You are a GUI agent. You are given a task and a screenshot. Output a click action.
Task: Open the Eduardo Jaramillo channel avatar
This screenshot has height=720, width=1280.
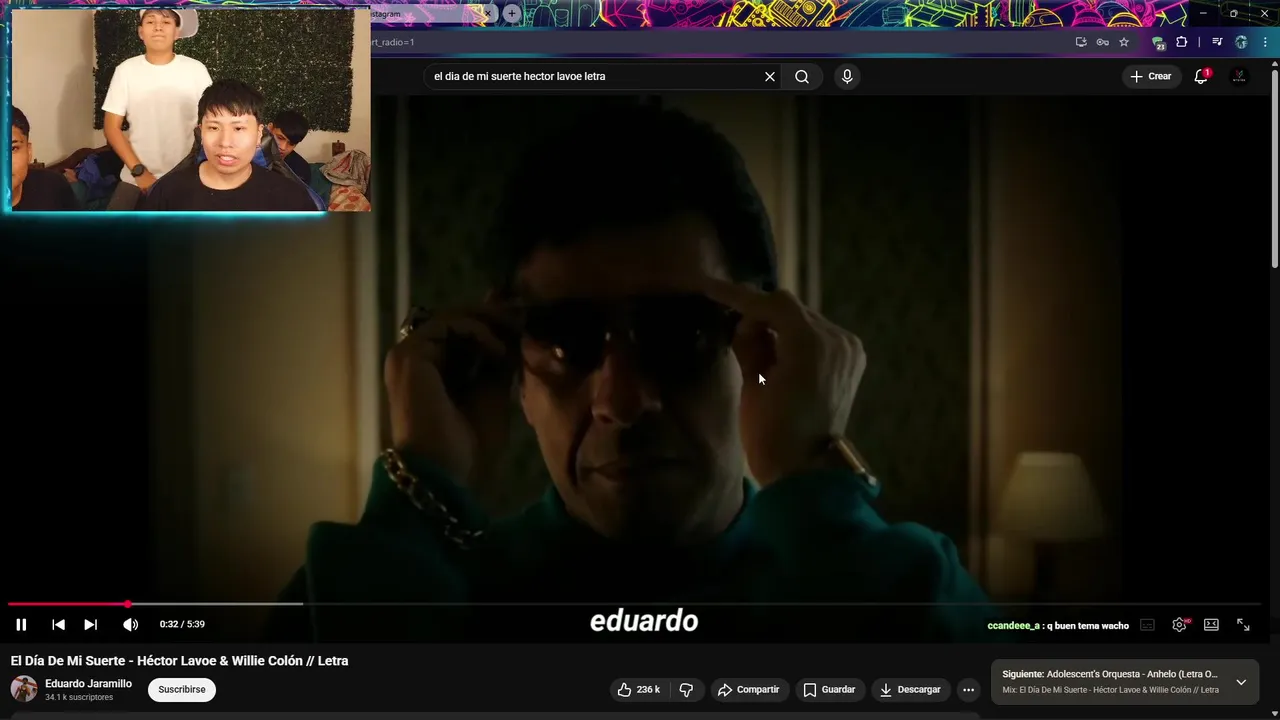(x=24, y=689)
